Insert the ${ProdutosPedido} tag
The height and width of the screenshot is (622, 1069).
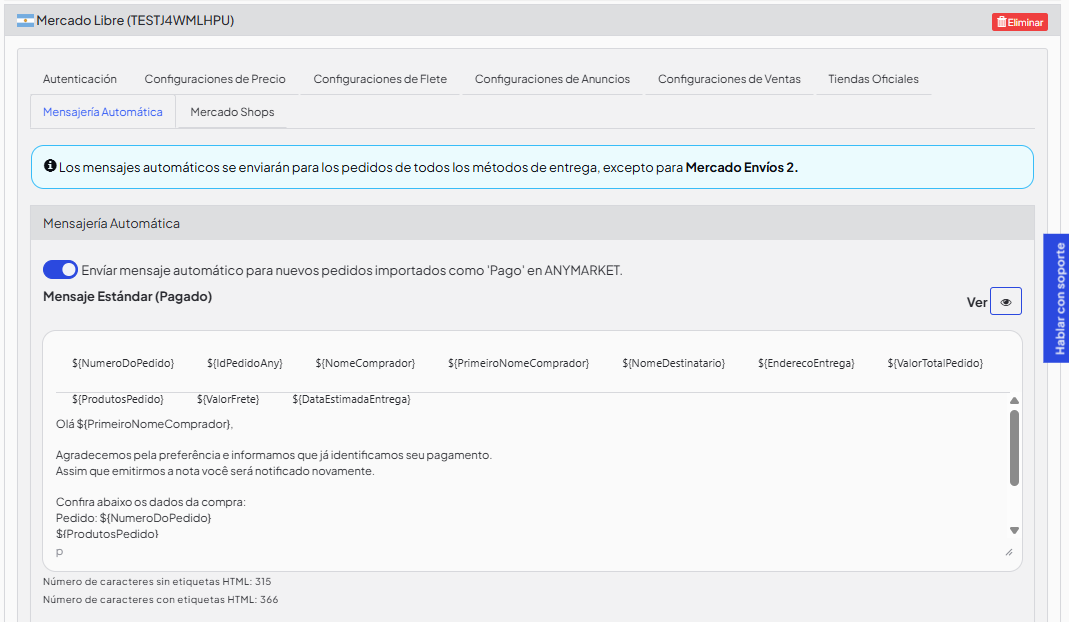coord(117,399)
